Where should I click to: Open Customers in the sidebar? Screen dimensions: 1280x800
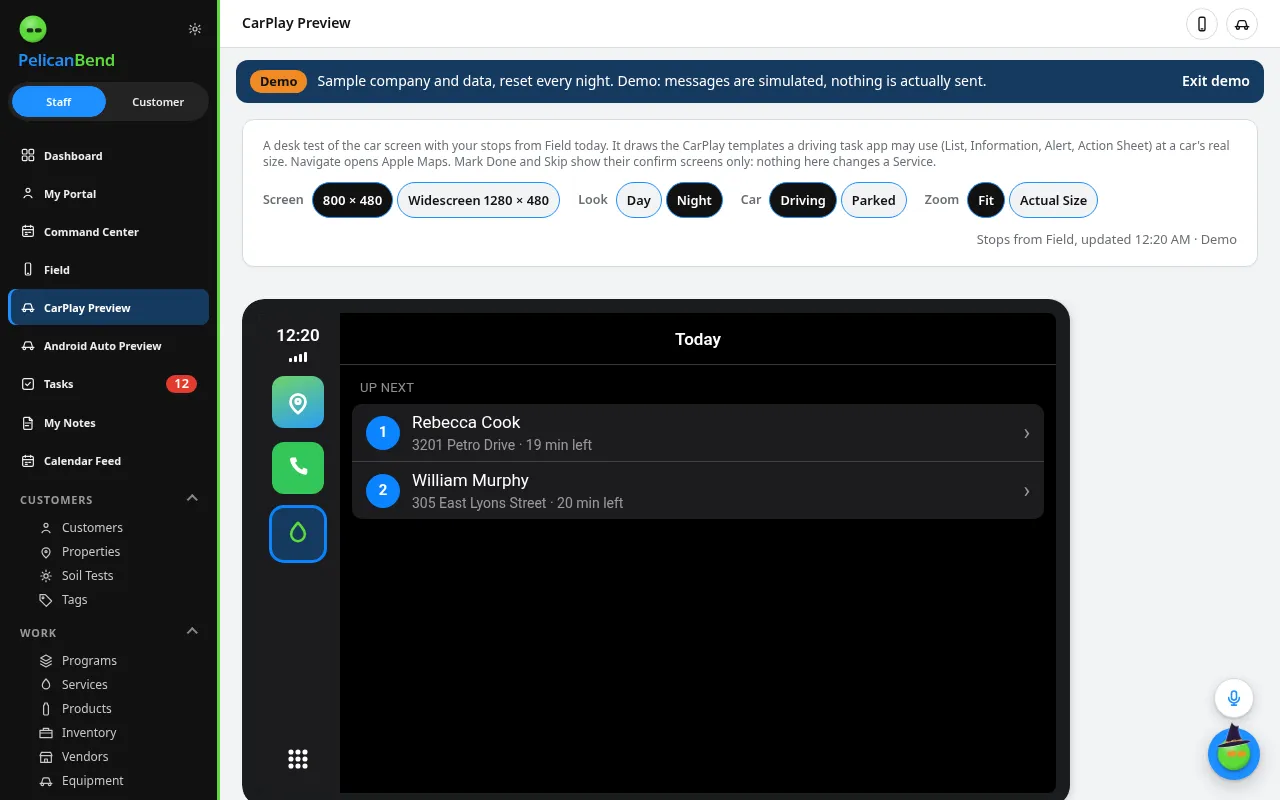tap(92, 528)
